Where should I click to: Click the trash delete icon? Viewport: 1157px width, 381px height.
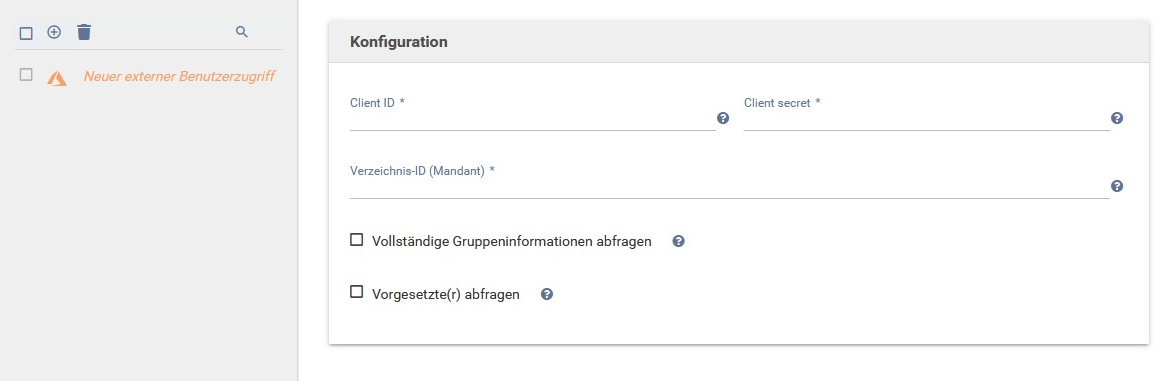click(84, 32)
